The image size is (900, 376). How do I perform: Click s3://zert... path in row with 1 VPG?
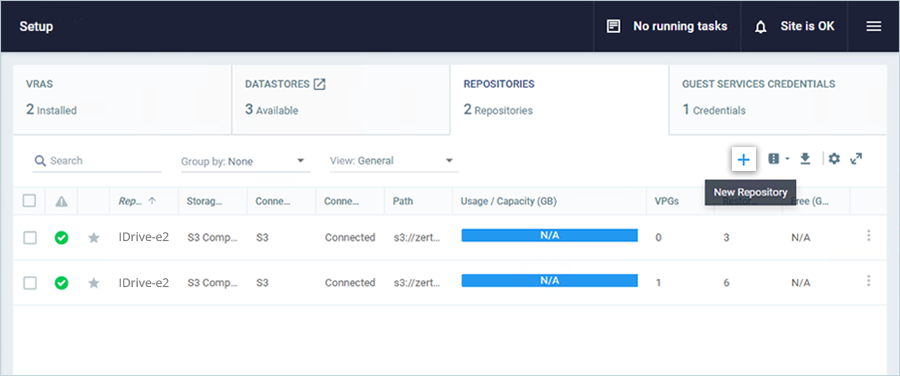coord(417,282)
